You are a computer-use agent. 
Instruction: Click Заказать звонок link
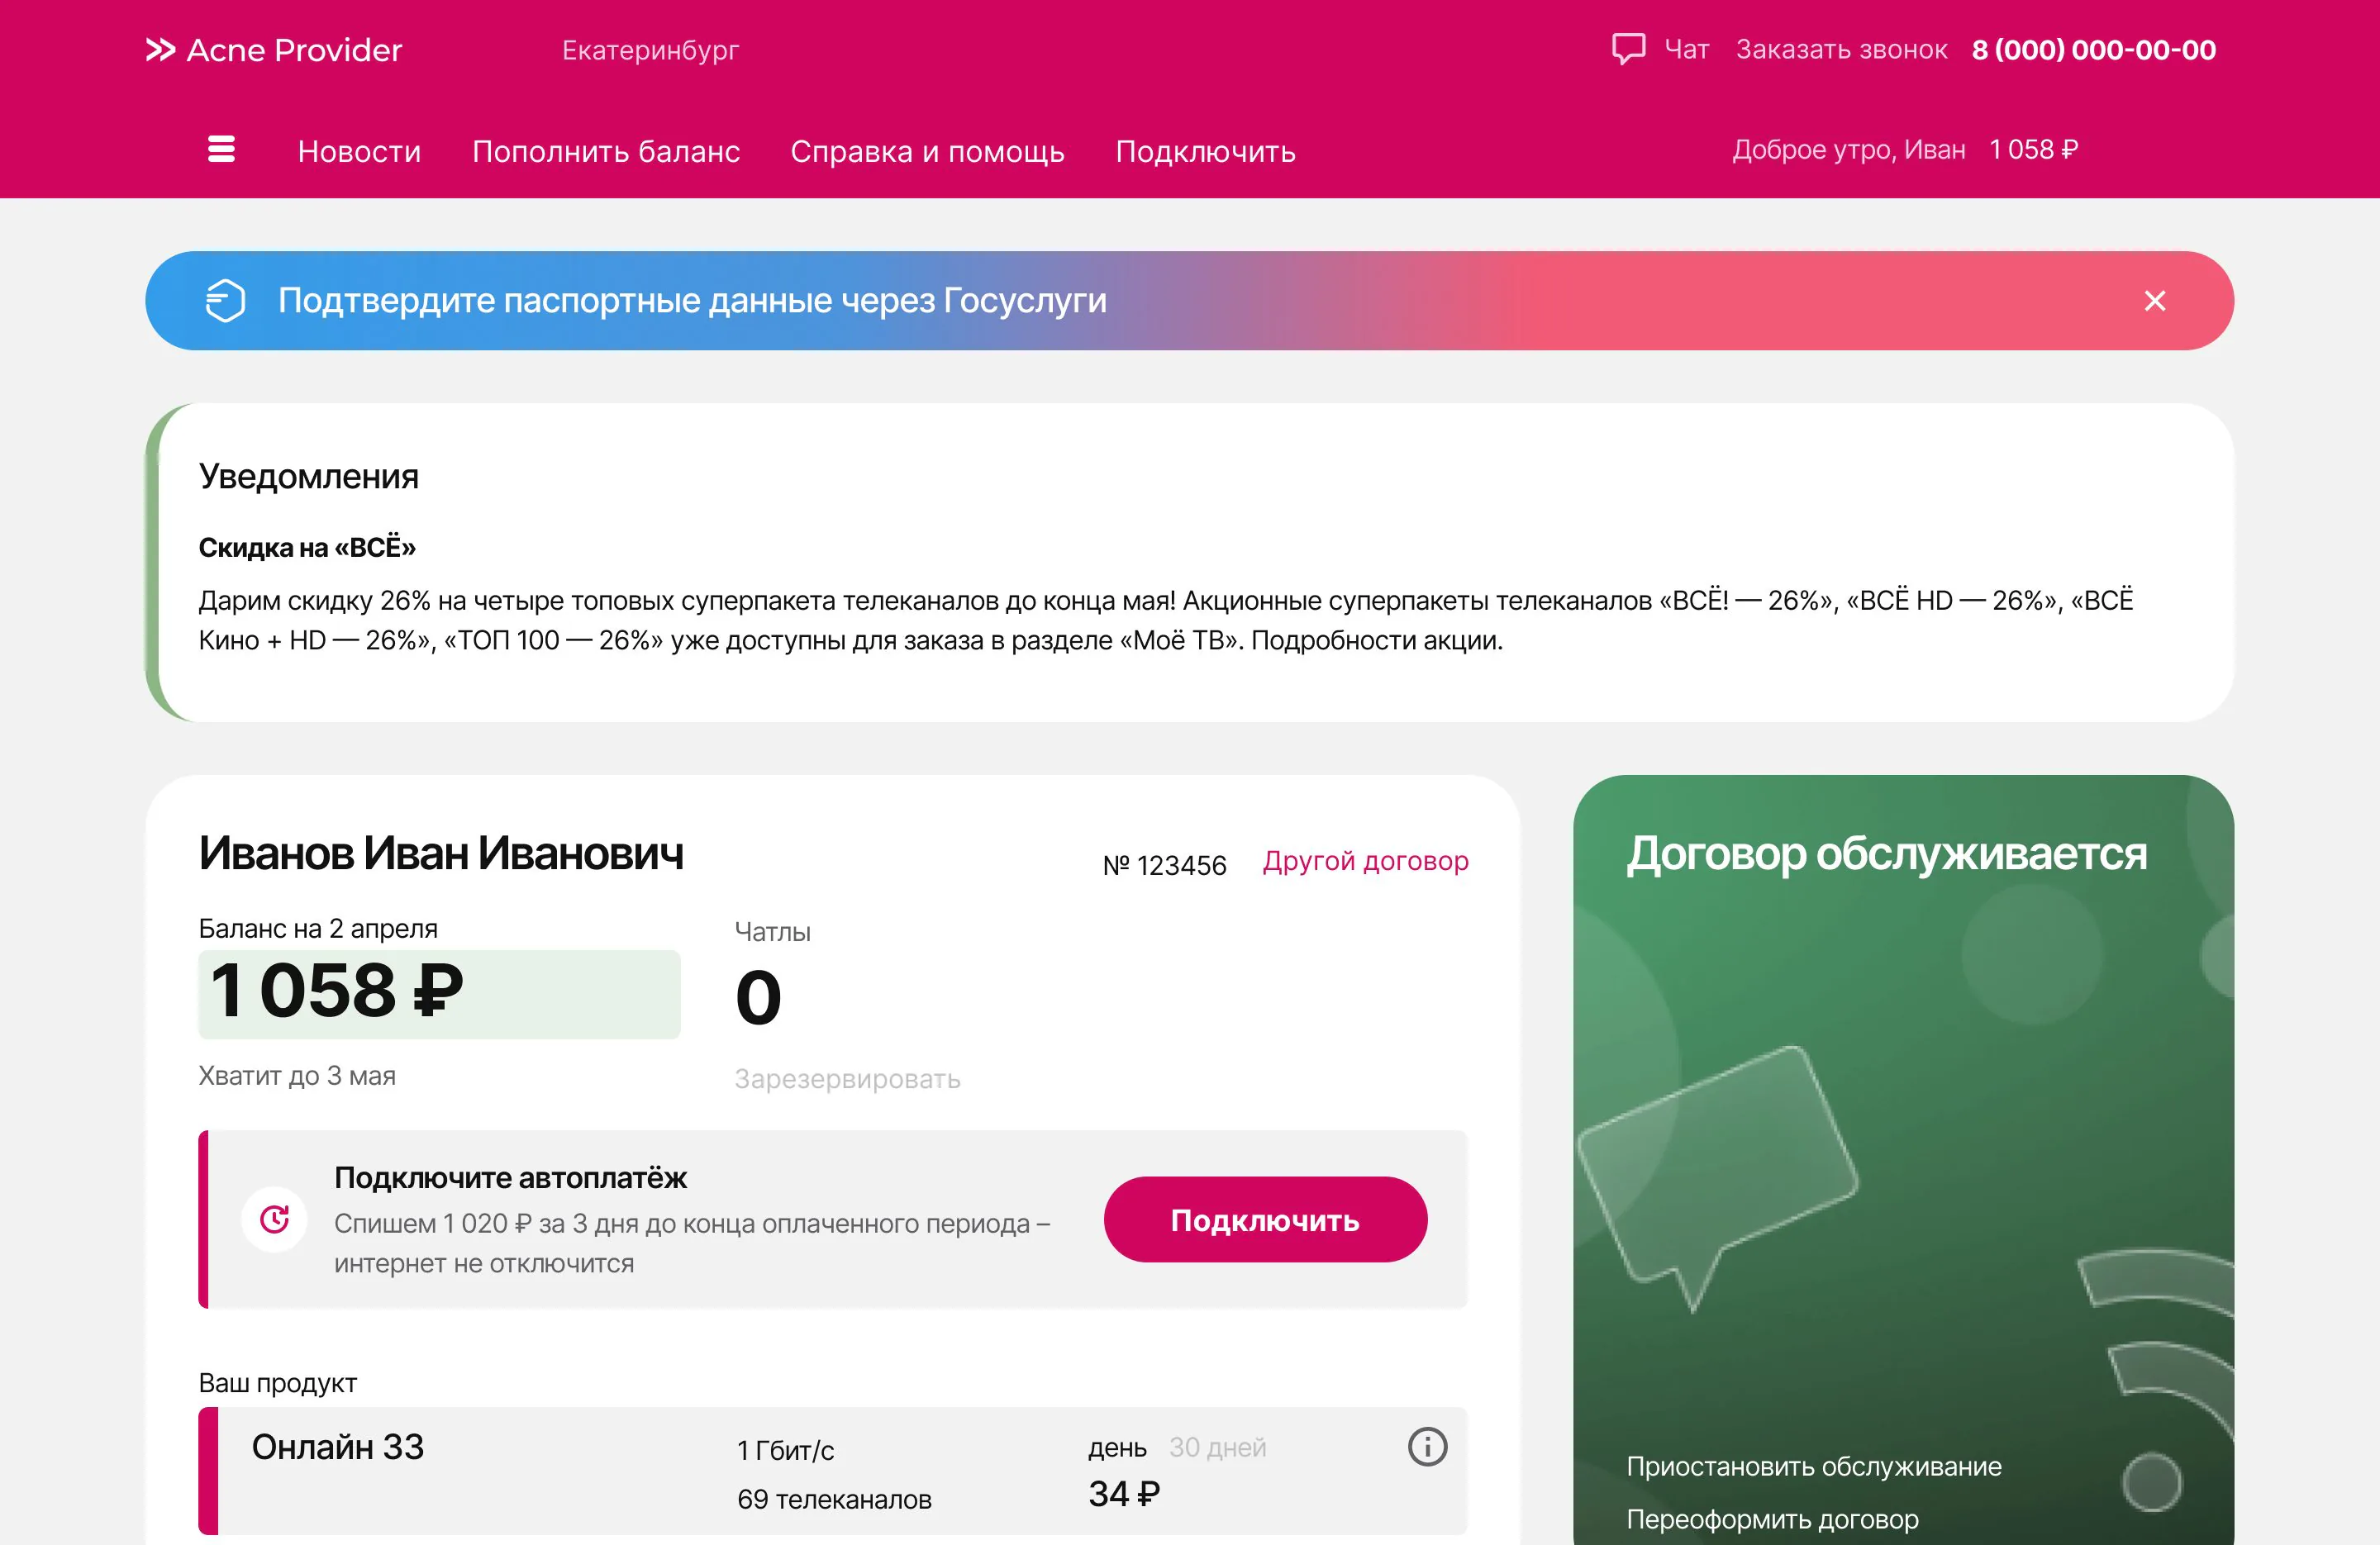click(x=1841, y=50)
